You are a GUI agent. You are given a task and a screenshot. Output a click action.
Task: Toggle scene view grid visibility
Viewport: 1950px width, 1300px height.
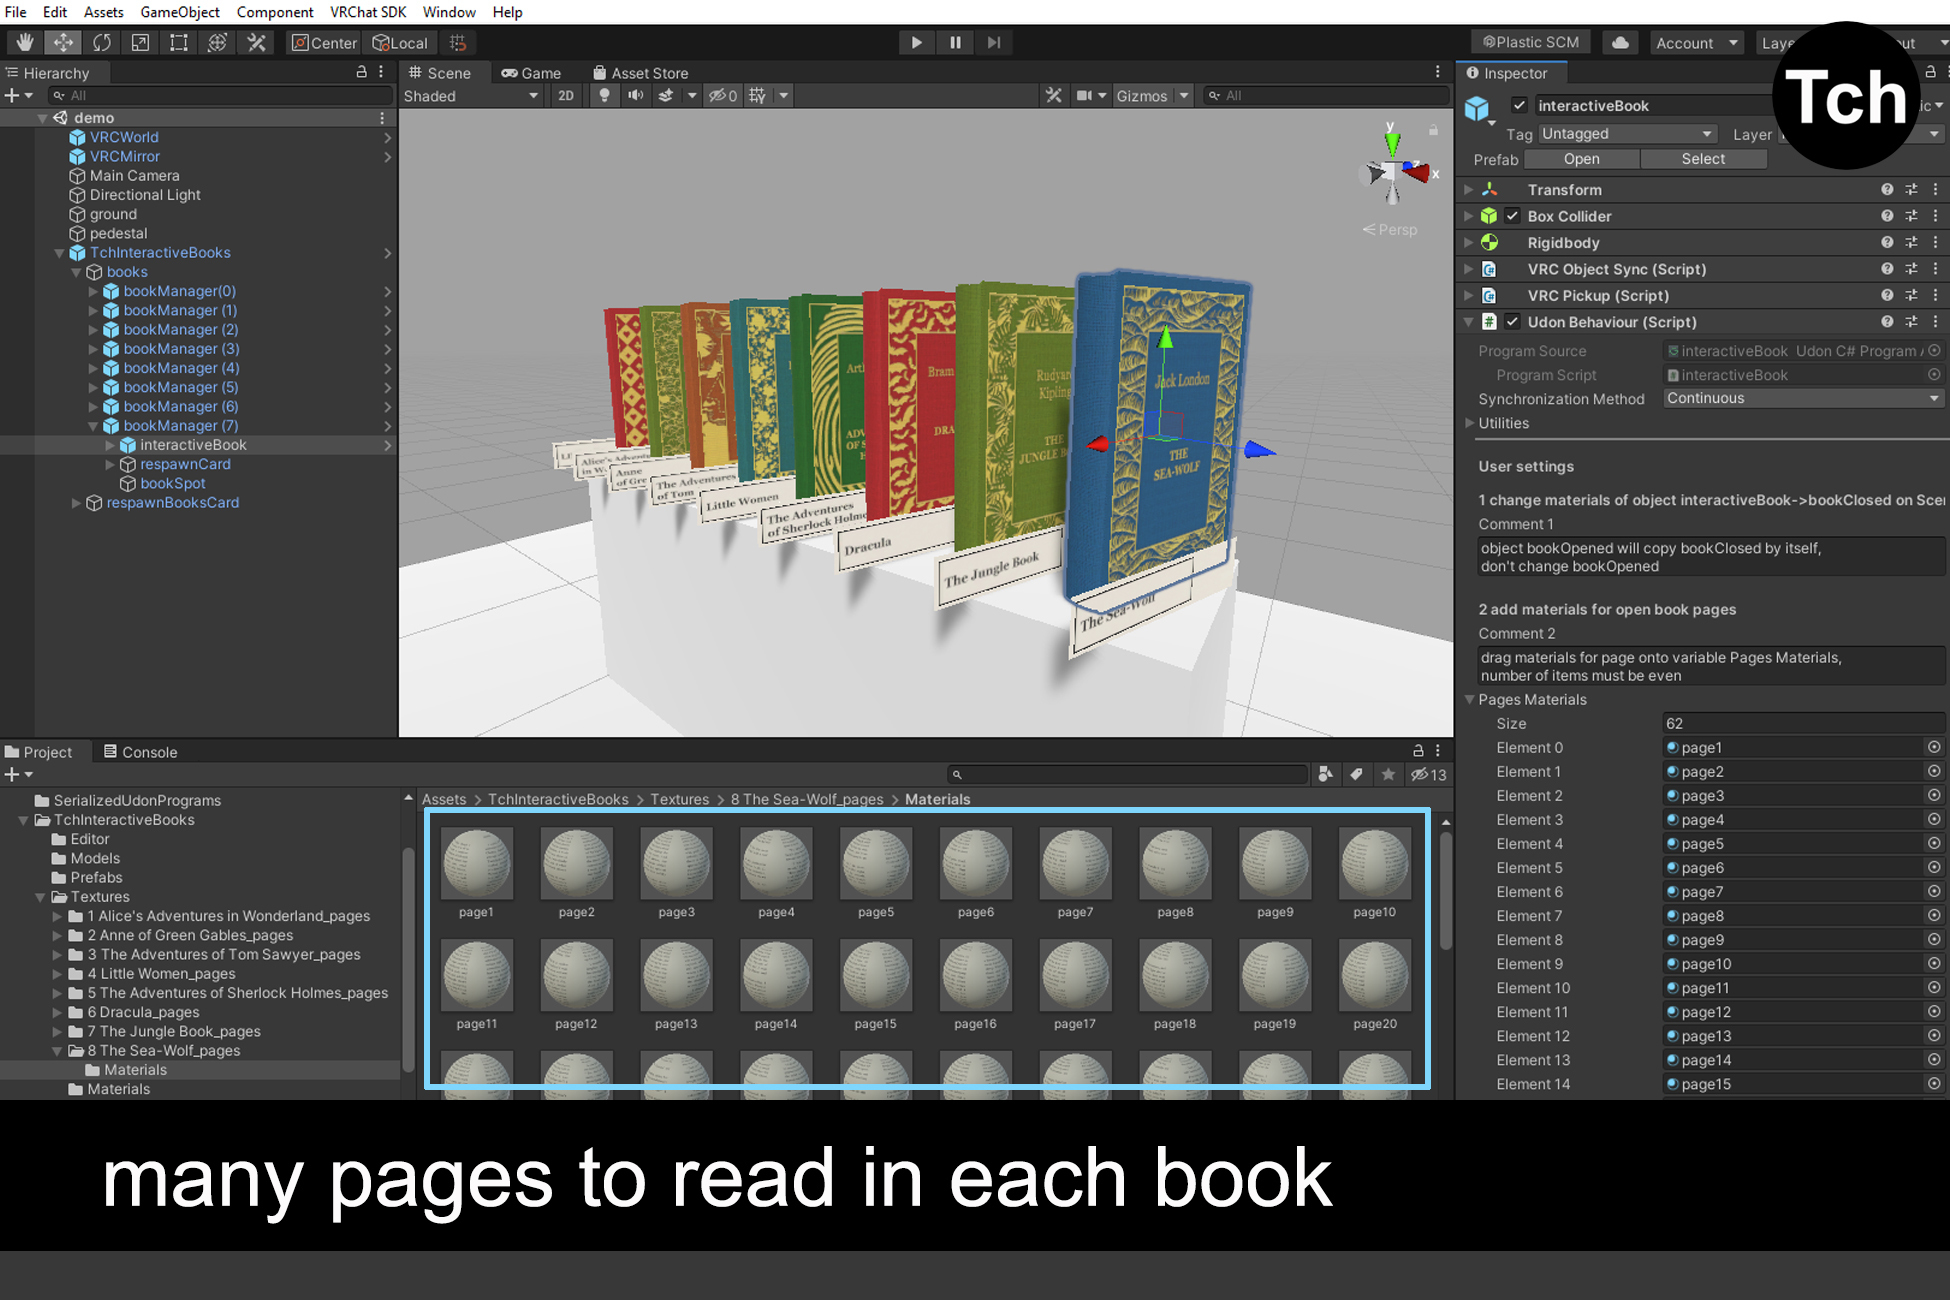click(758, 95)
